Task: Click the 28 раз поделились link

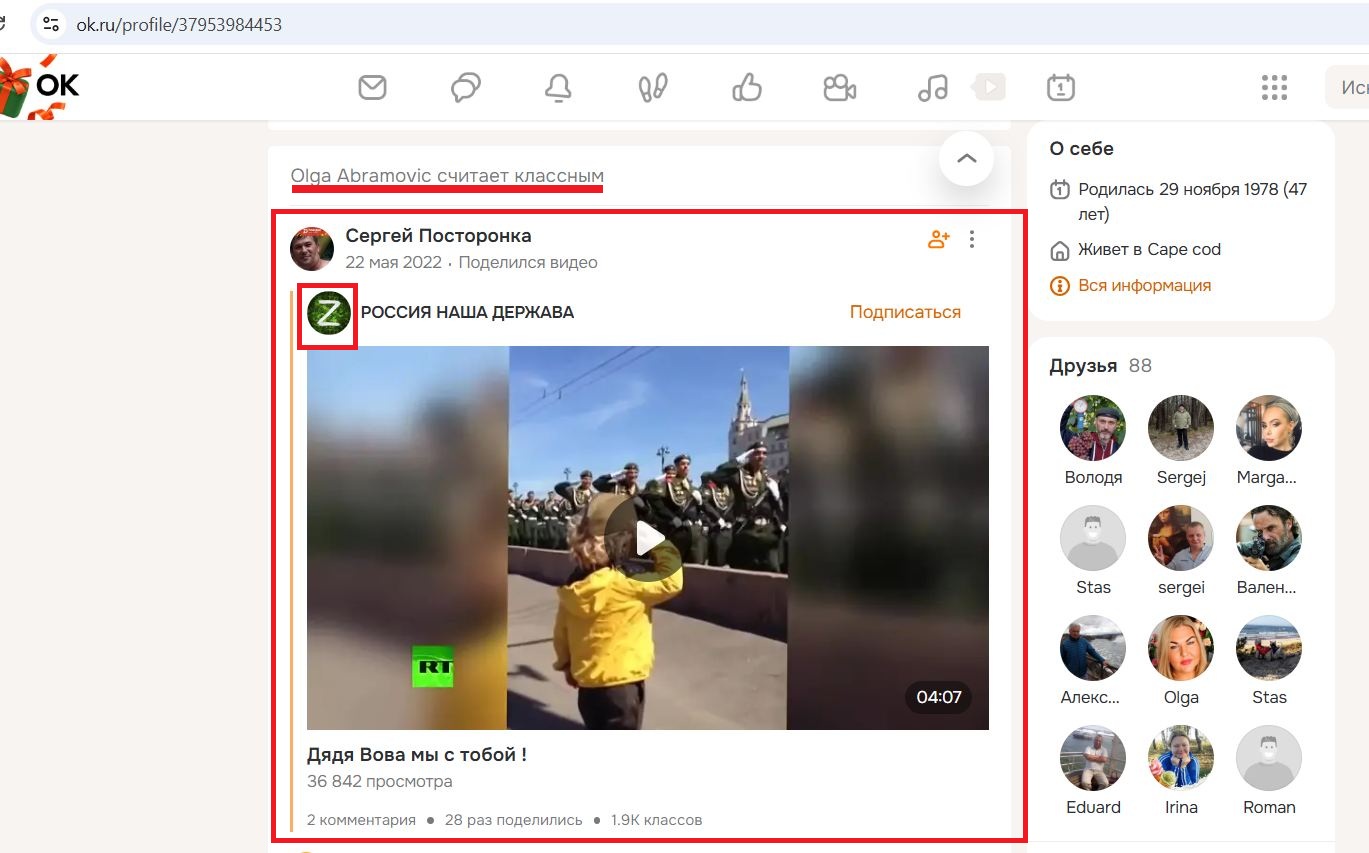Action: pos(513,820)
